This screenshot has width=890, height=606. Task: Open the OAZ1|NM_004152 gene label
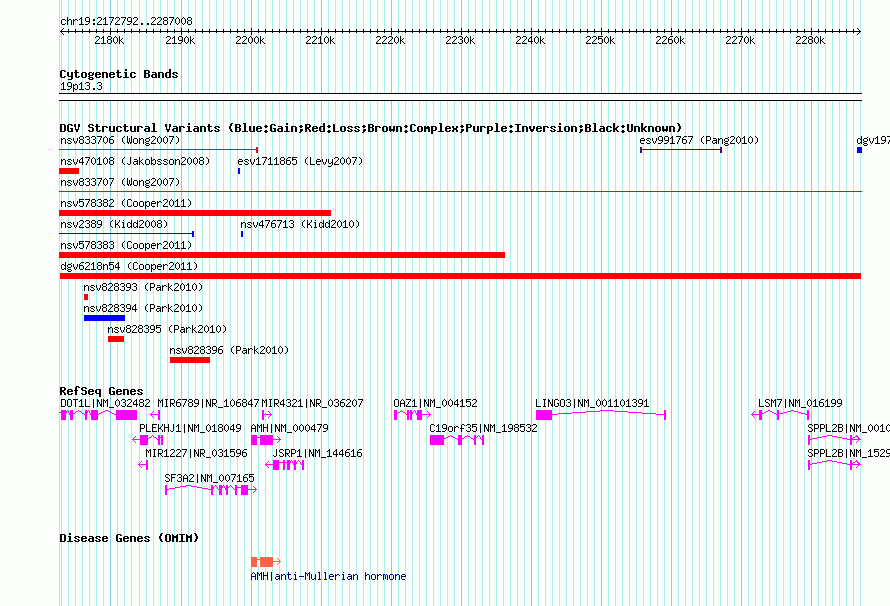[x=435, y=403]
